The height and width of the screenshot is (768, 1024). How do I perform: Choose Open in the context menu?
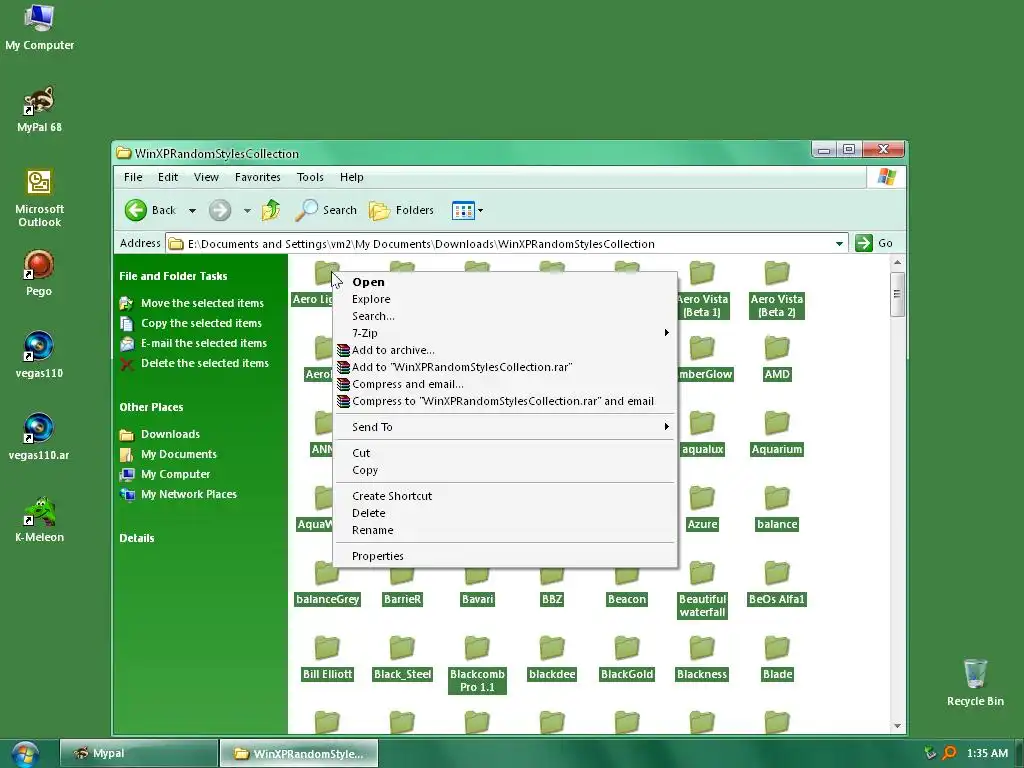tap(505, 282)
